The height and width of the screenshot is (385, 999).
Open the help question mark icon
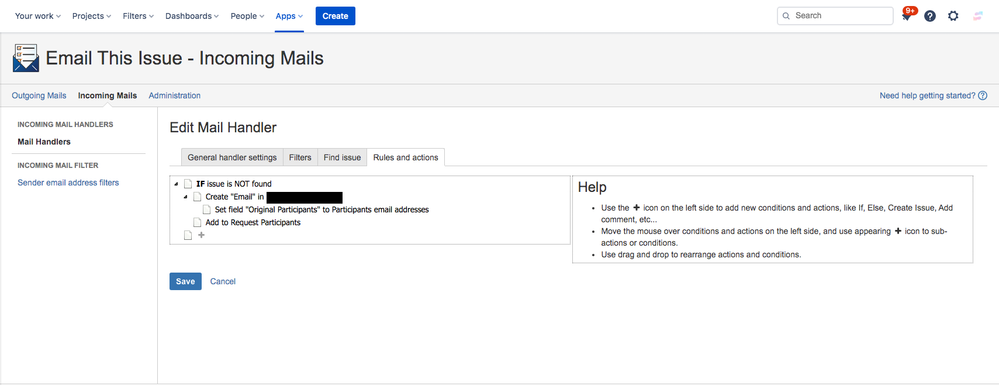tap(930, 16)
